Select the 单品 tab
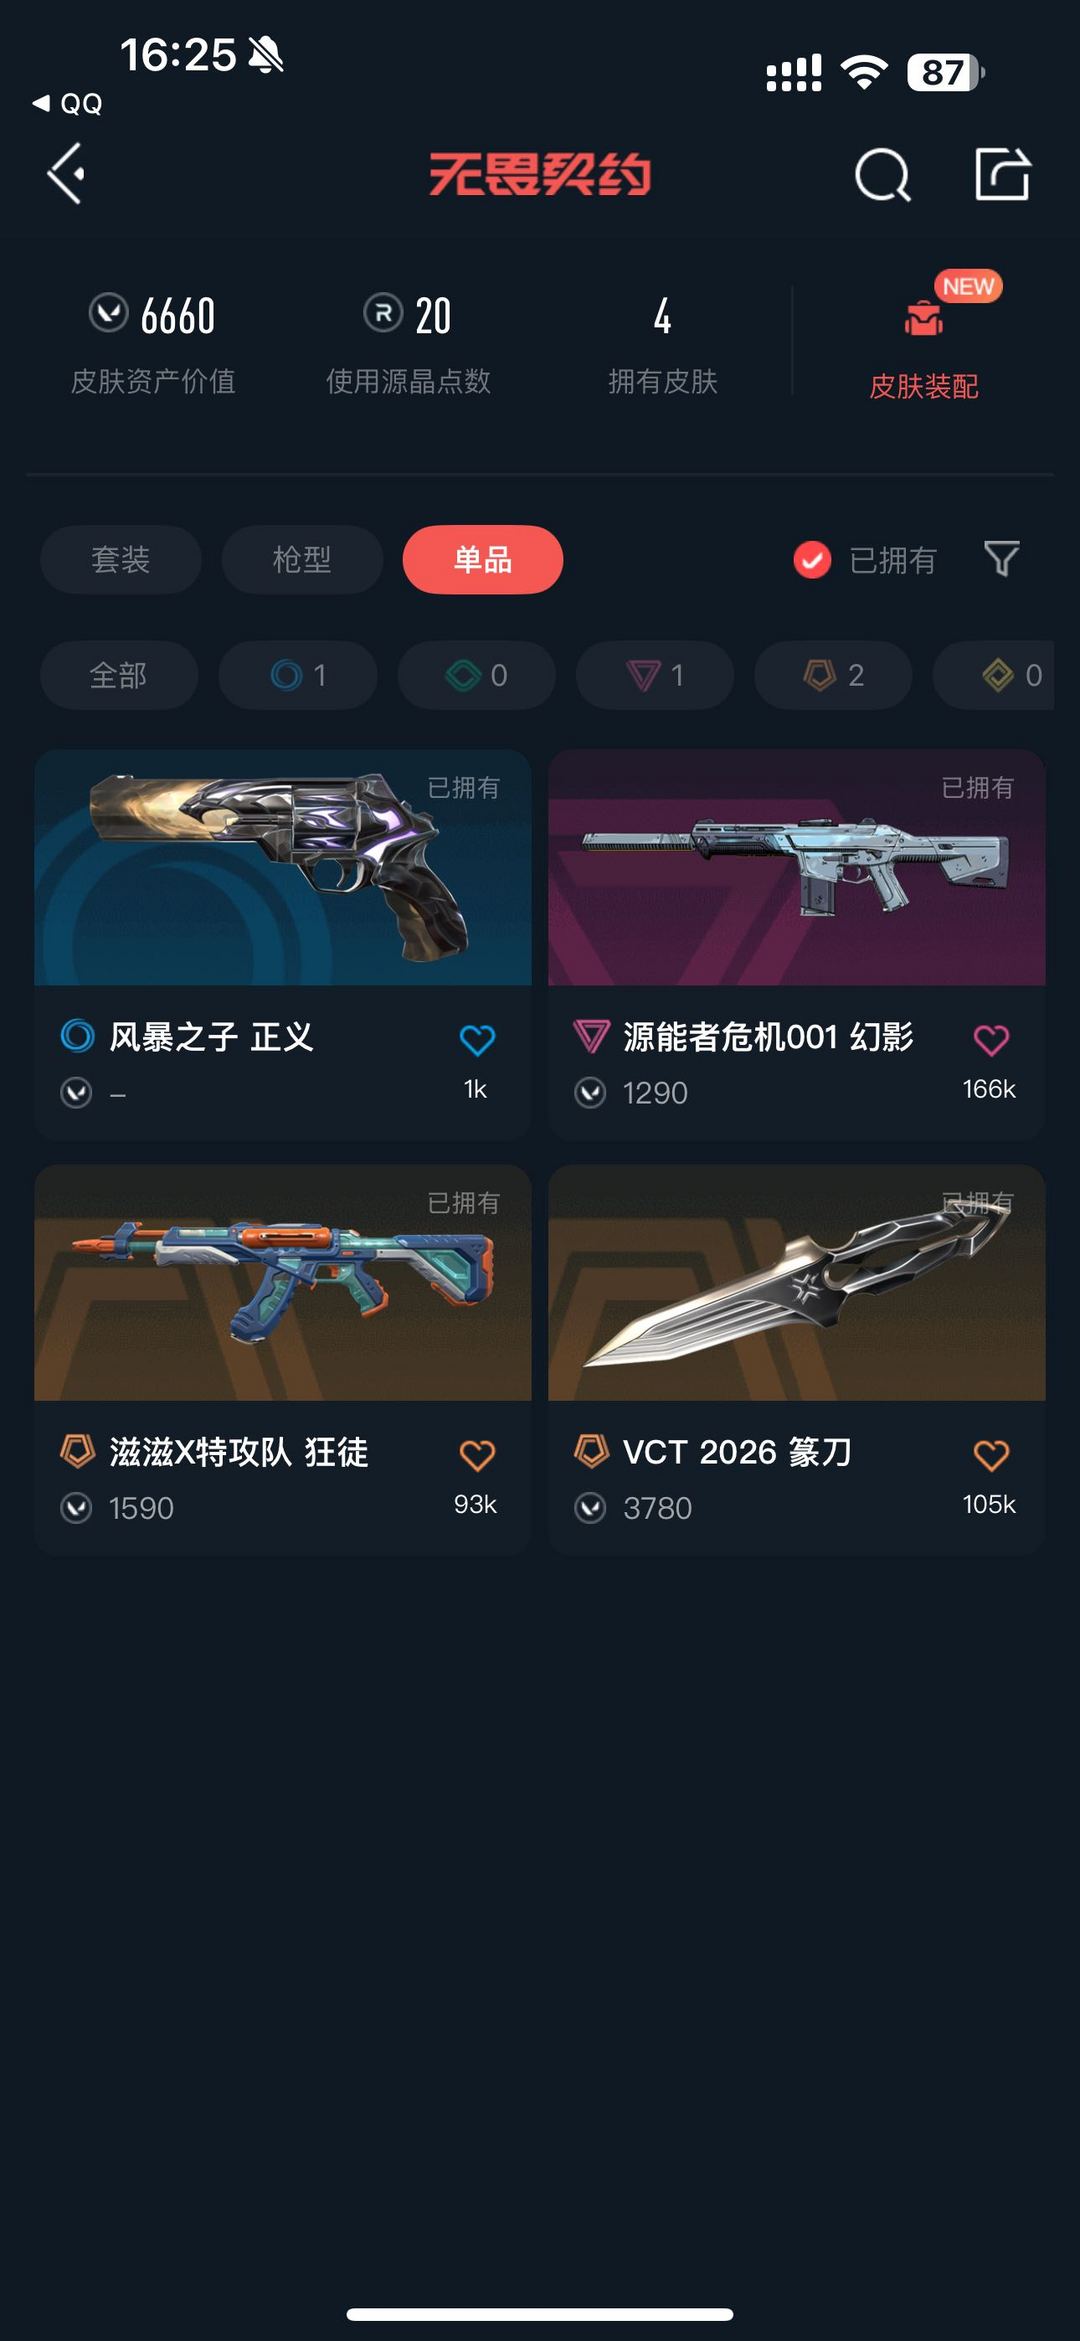The image size is (1080, 2341). (x=483, y=559)
